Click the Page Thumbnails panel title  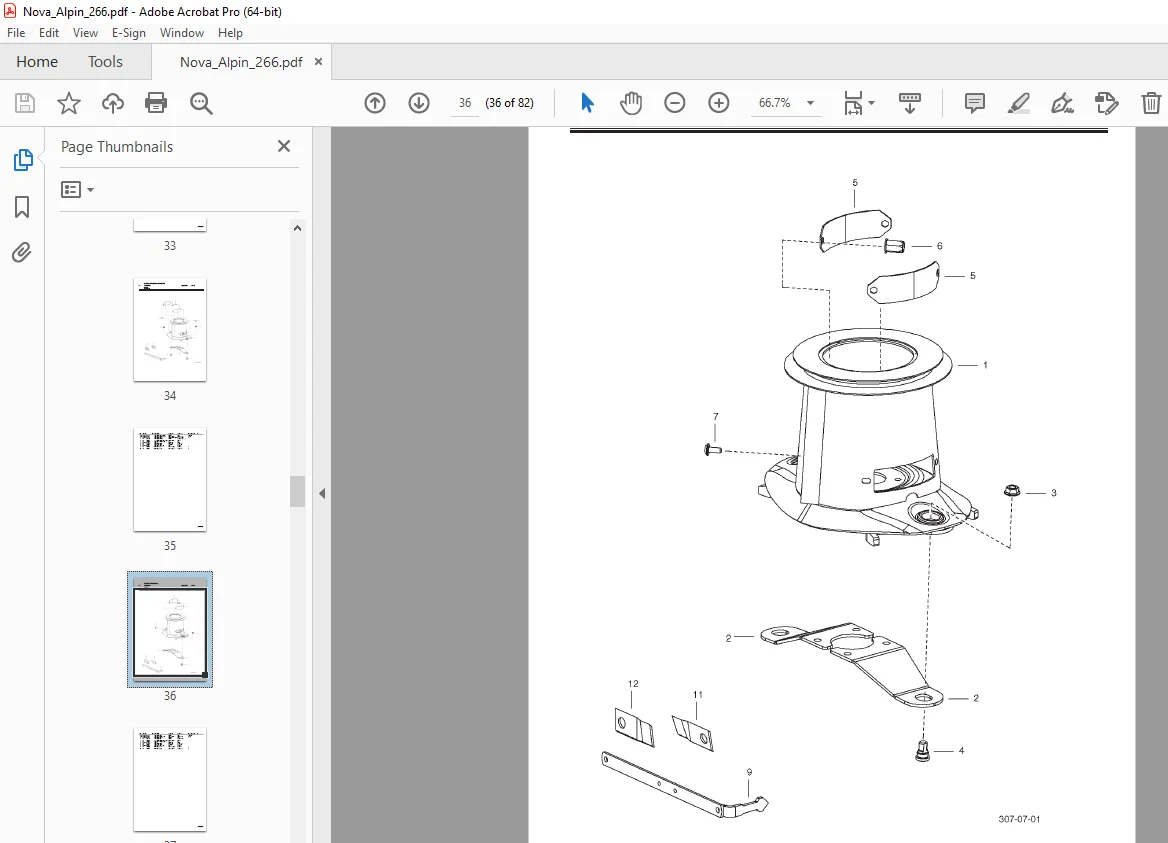(117, 147)
